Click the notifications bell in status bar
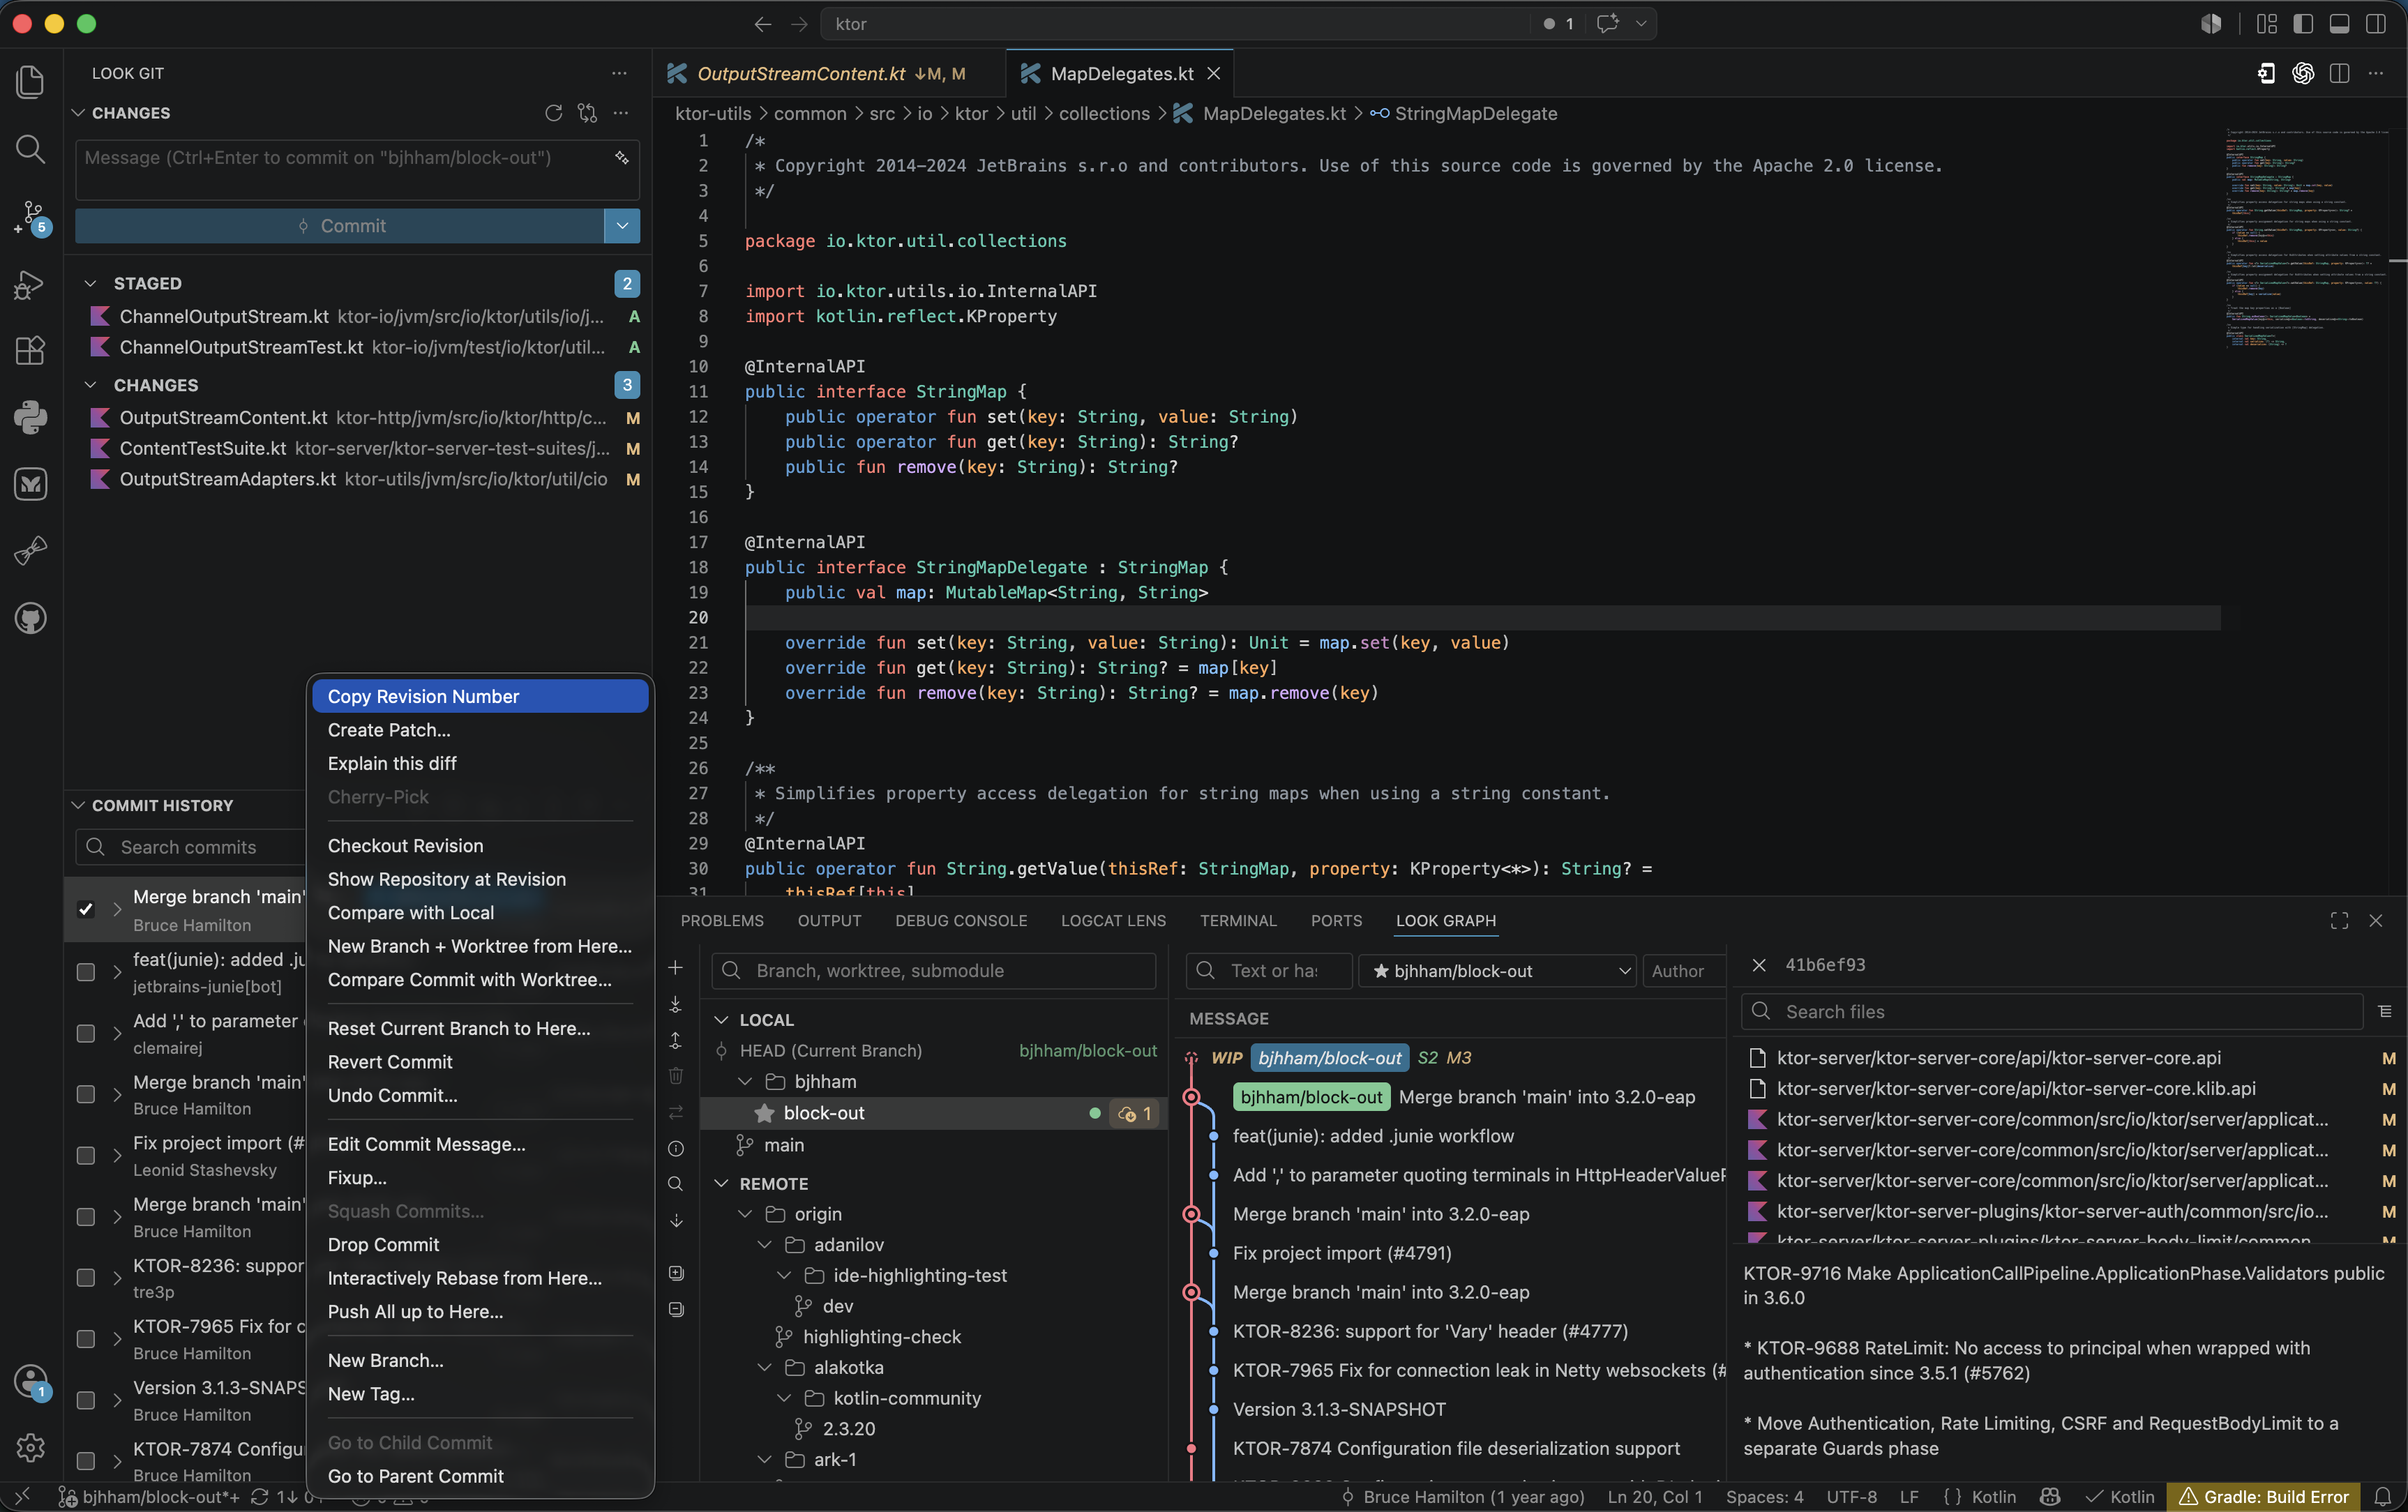 pyautogui.click(x=2383, y=1496)
